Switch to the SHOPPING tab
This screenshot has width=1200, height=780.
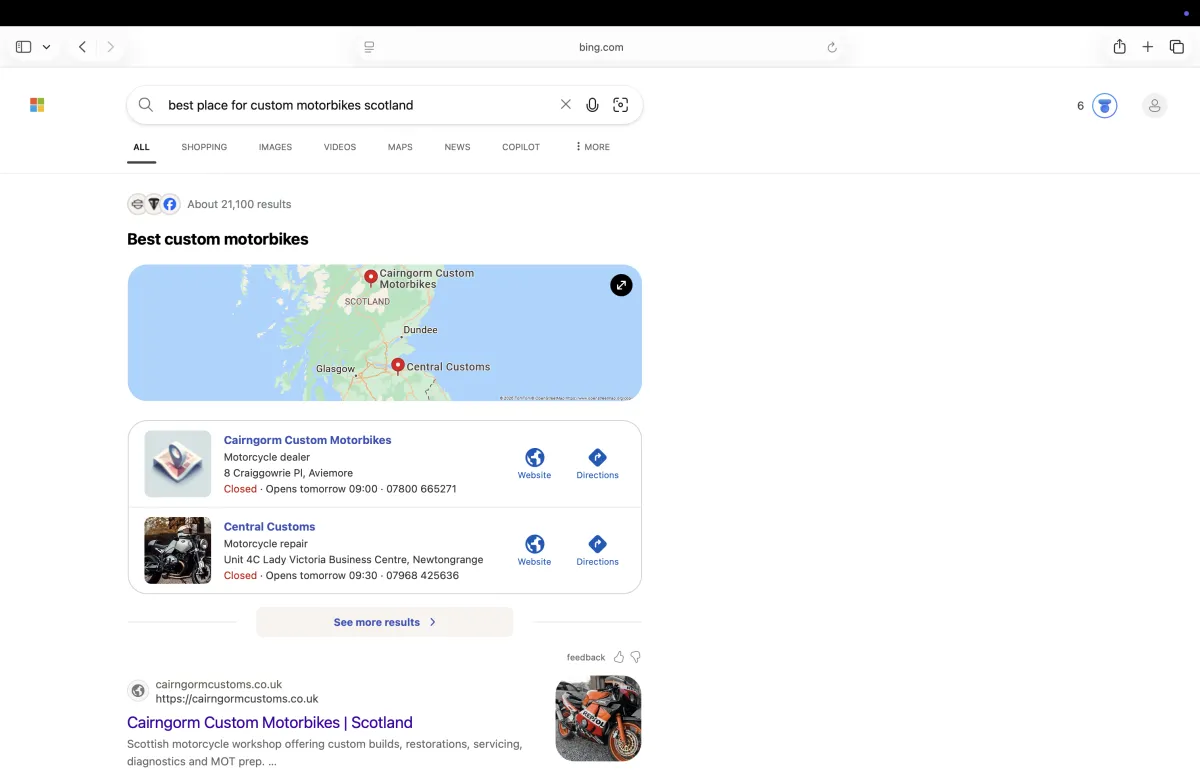(x=204, y=147)
